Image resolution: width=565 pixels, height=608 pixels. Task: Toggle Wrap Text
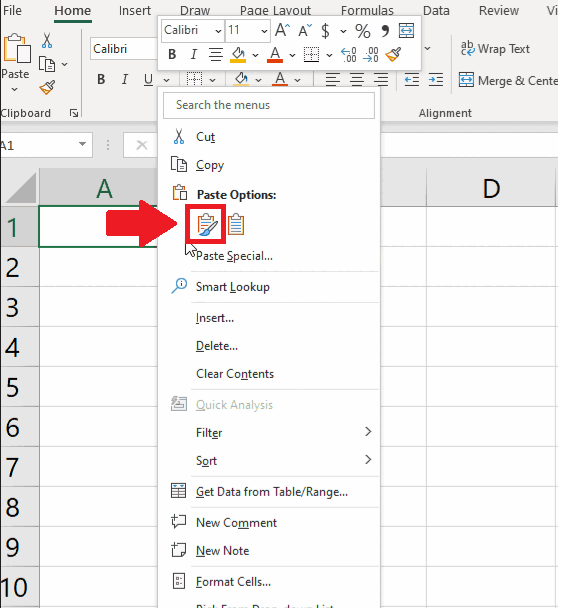[495, 49]
